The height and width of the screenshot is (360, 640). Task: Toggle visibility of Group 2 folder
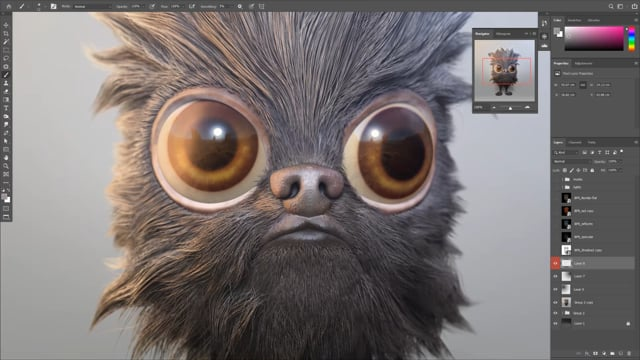click(556, 313)
